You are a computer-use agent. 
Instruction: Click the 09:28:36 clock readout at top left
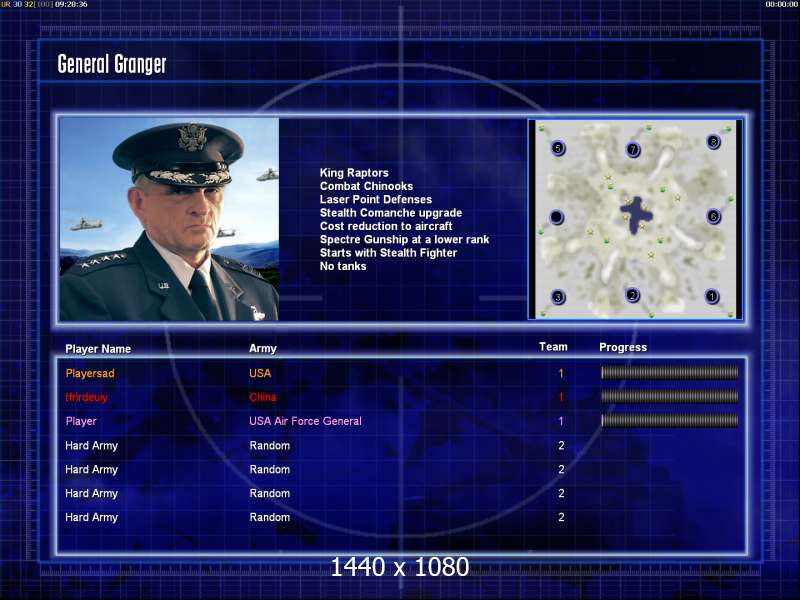tap(71, 4)
